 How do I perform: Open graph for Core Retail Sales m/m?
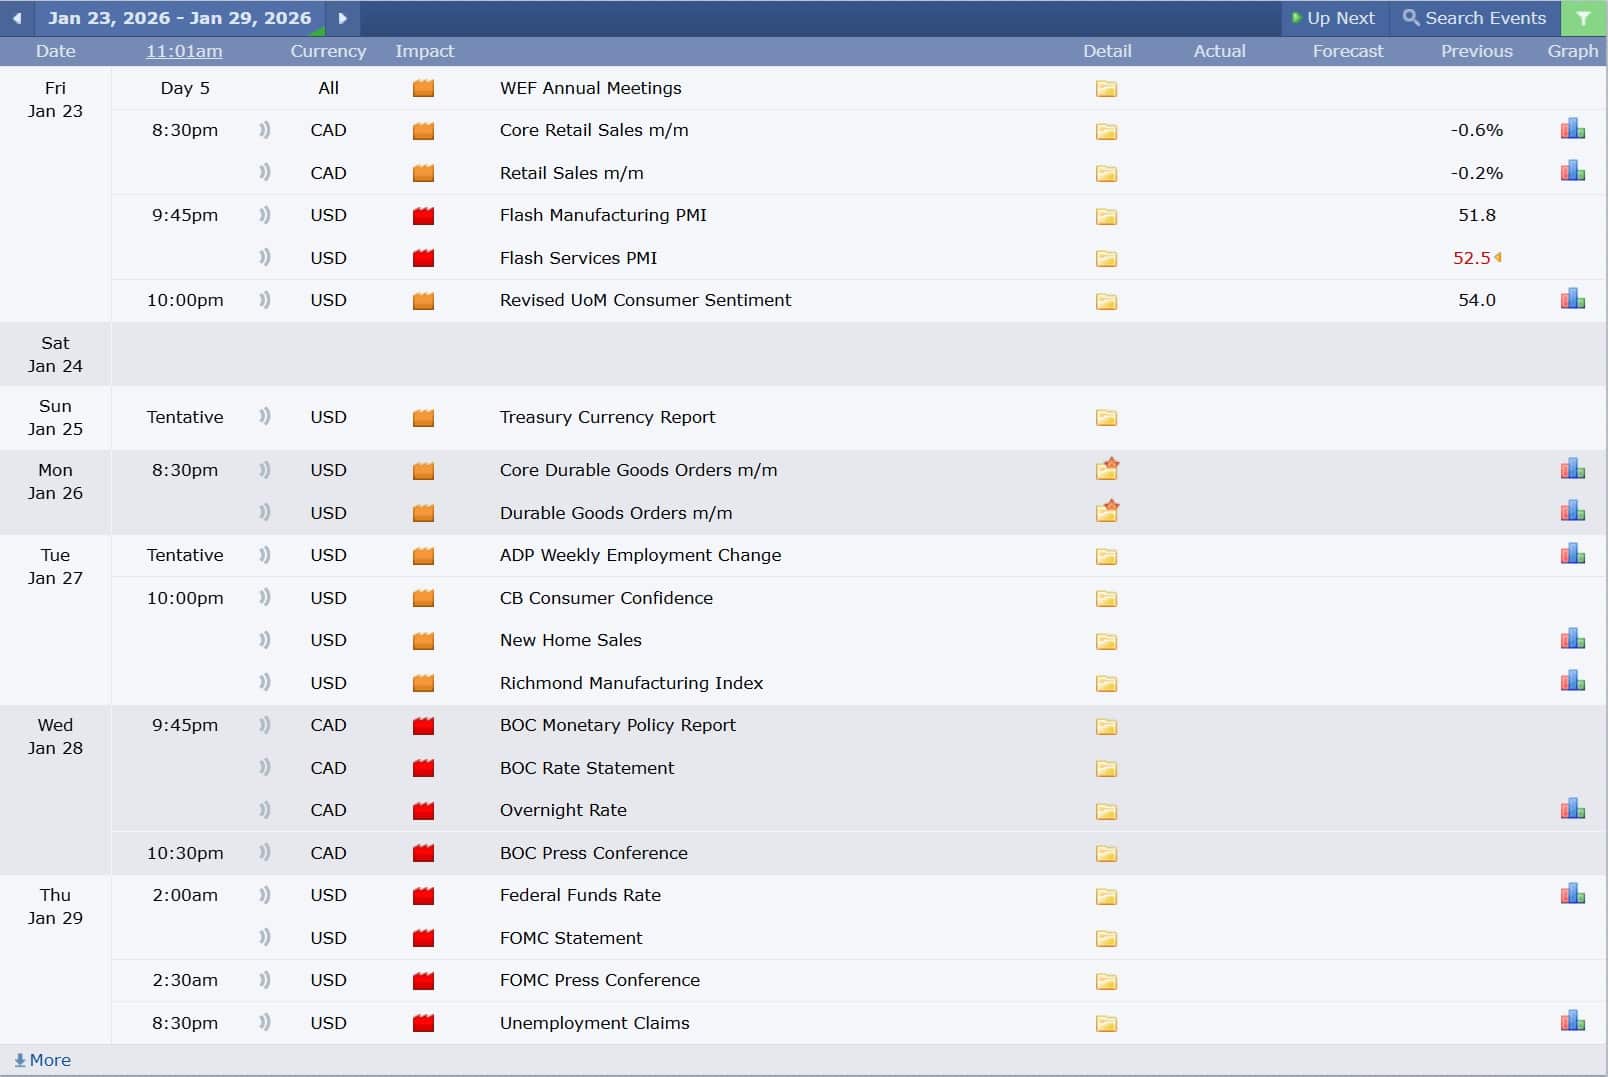1572,130
